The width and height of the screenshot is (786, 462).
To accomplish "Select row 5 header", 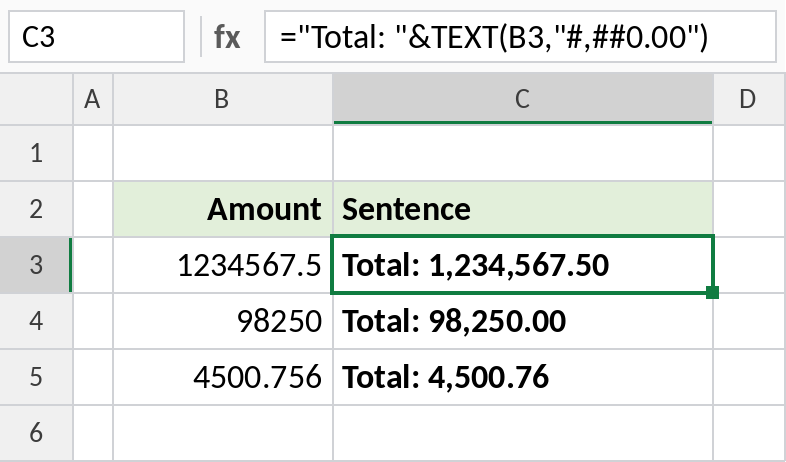I will tap(36, 377).
